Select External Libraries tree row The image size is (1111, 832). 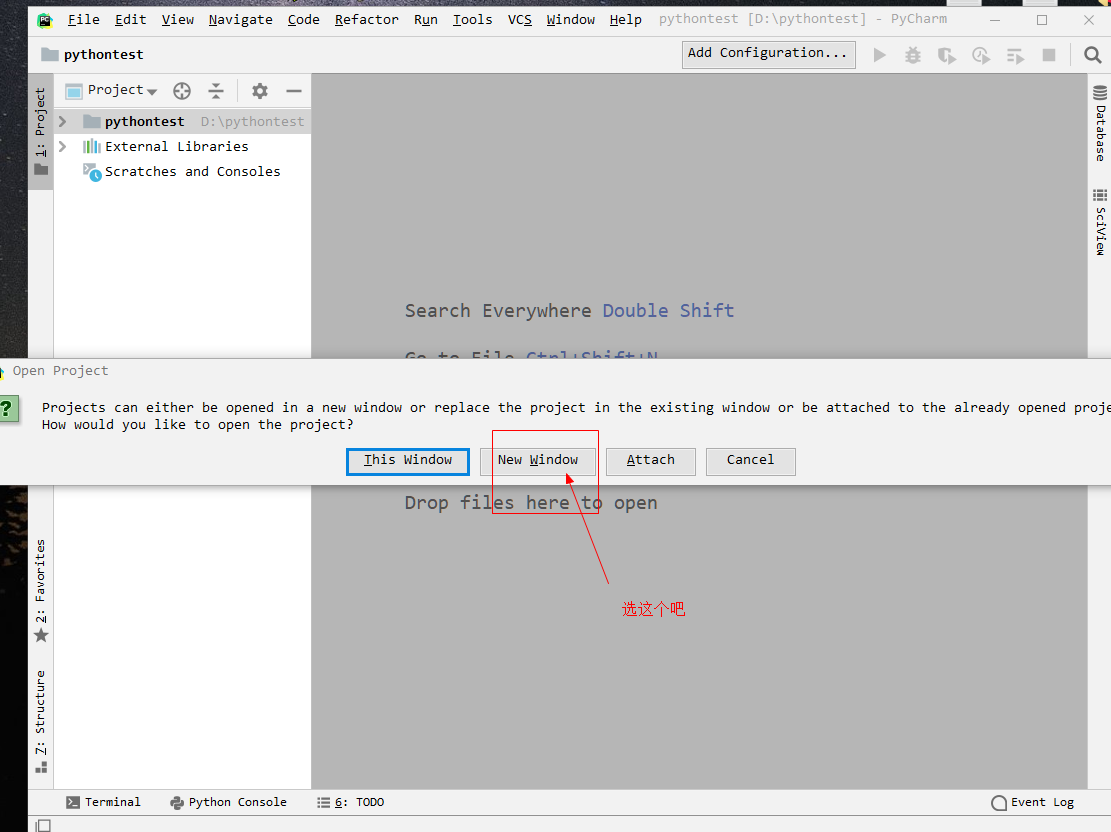click(182, 147)
